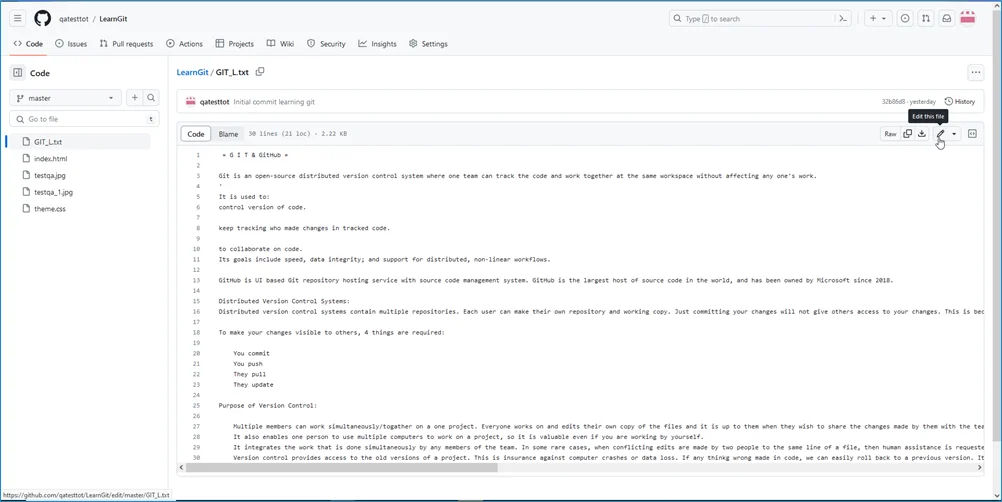
Task: Open the symbols panel icon
Action: (972, 133)
